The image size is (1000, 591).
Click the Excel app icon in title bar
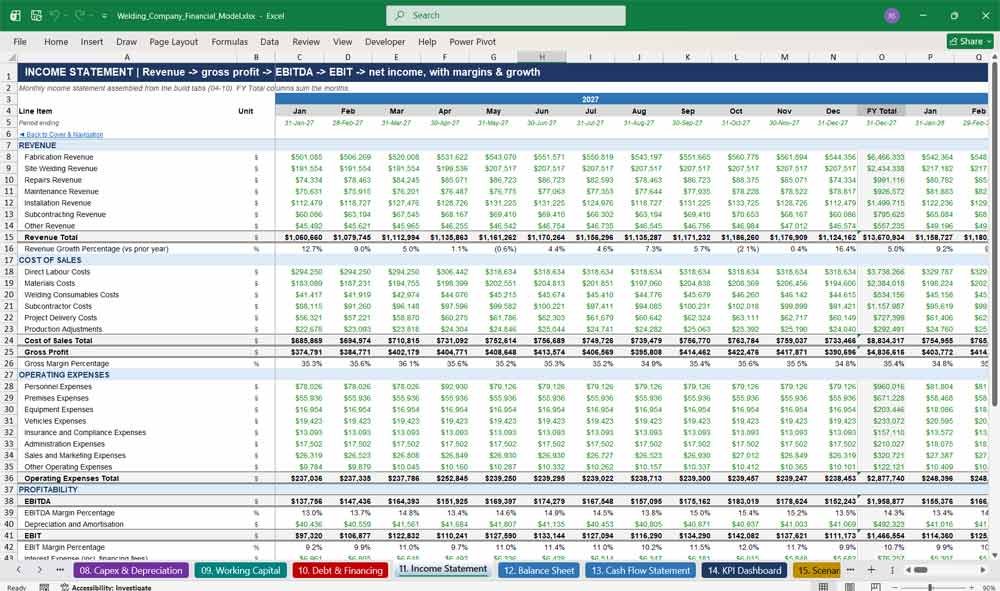coord(15,15)
